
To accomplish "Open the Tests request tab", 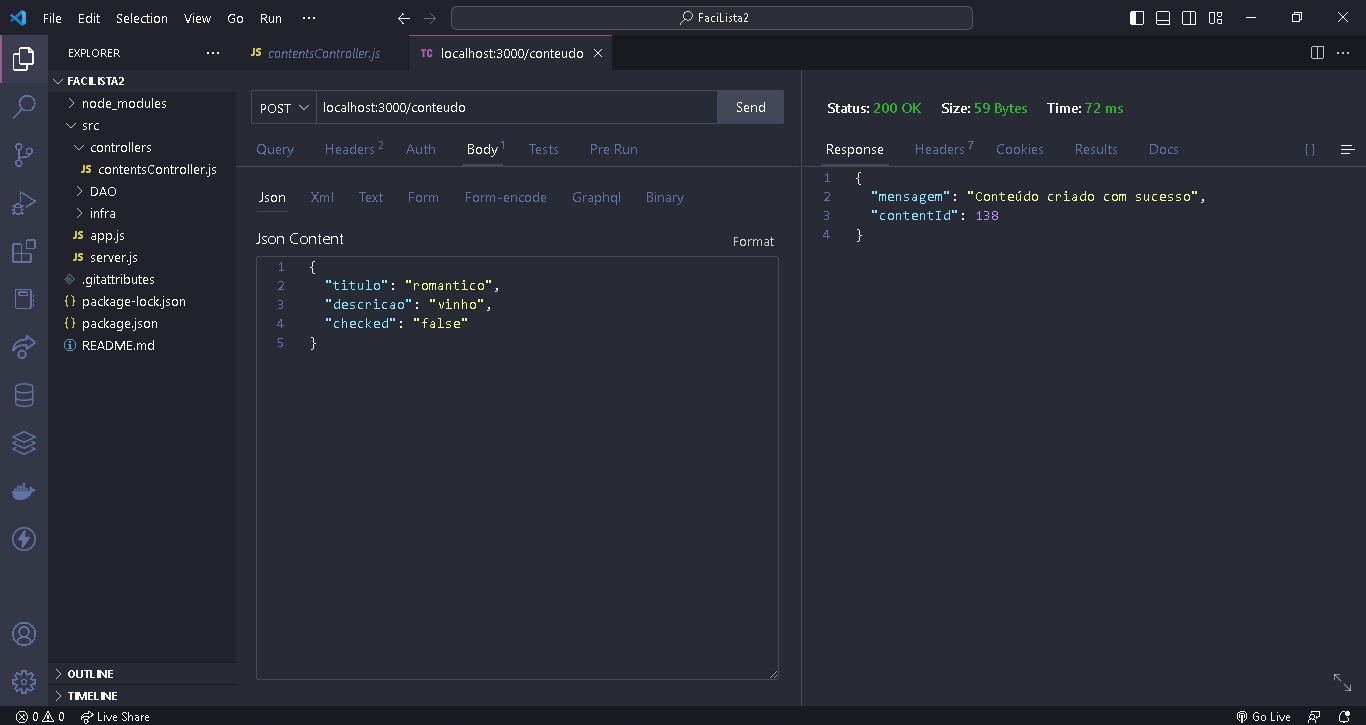I will tap(543, 149).
